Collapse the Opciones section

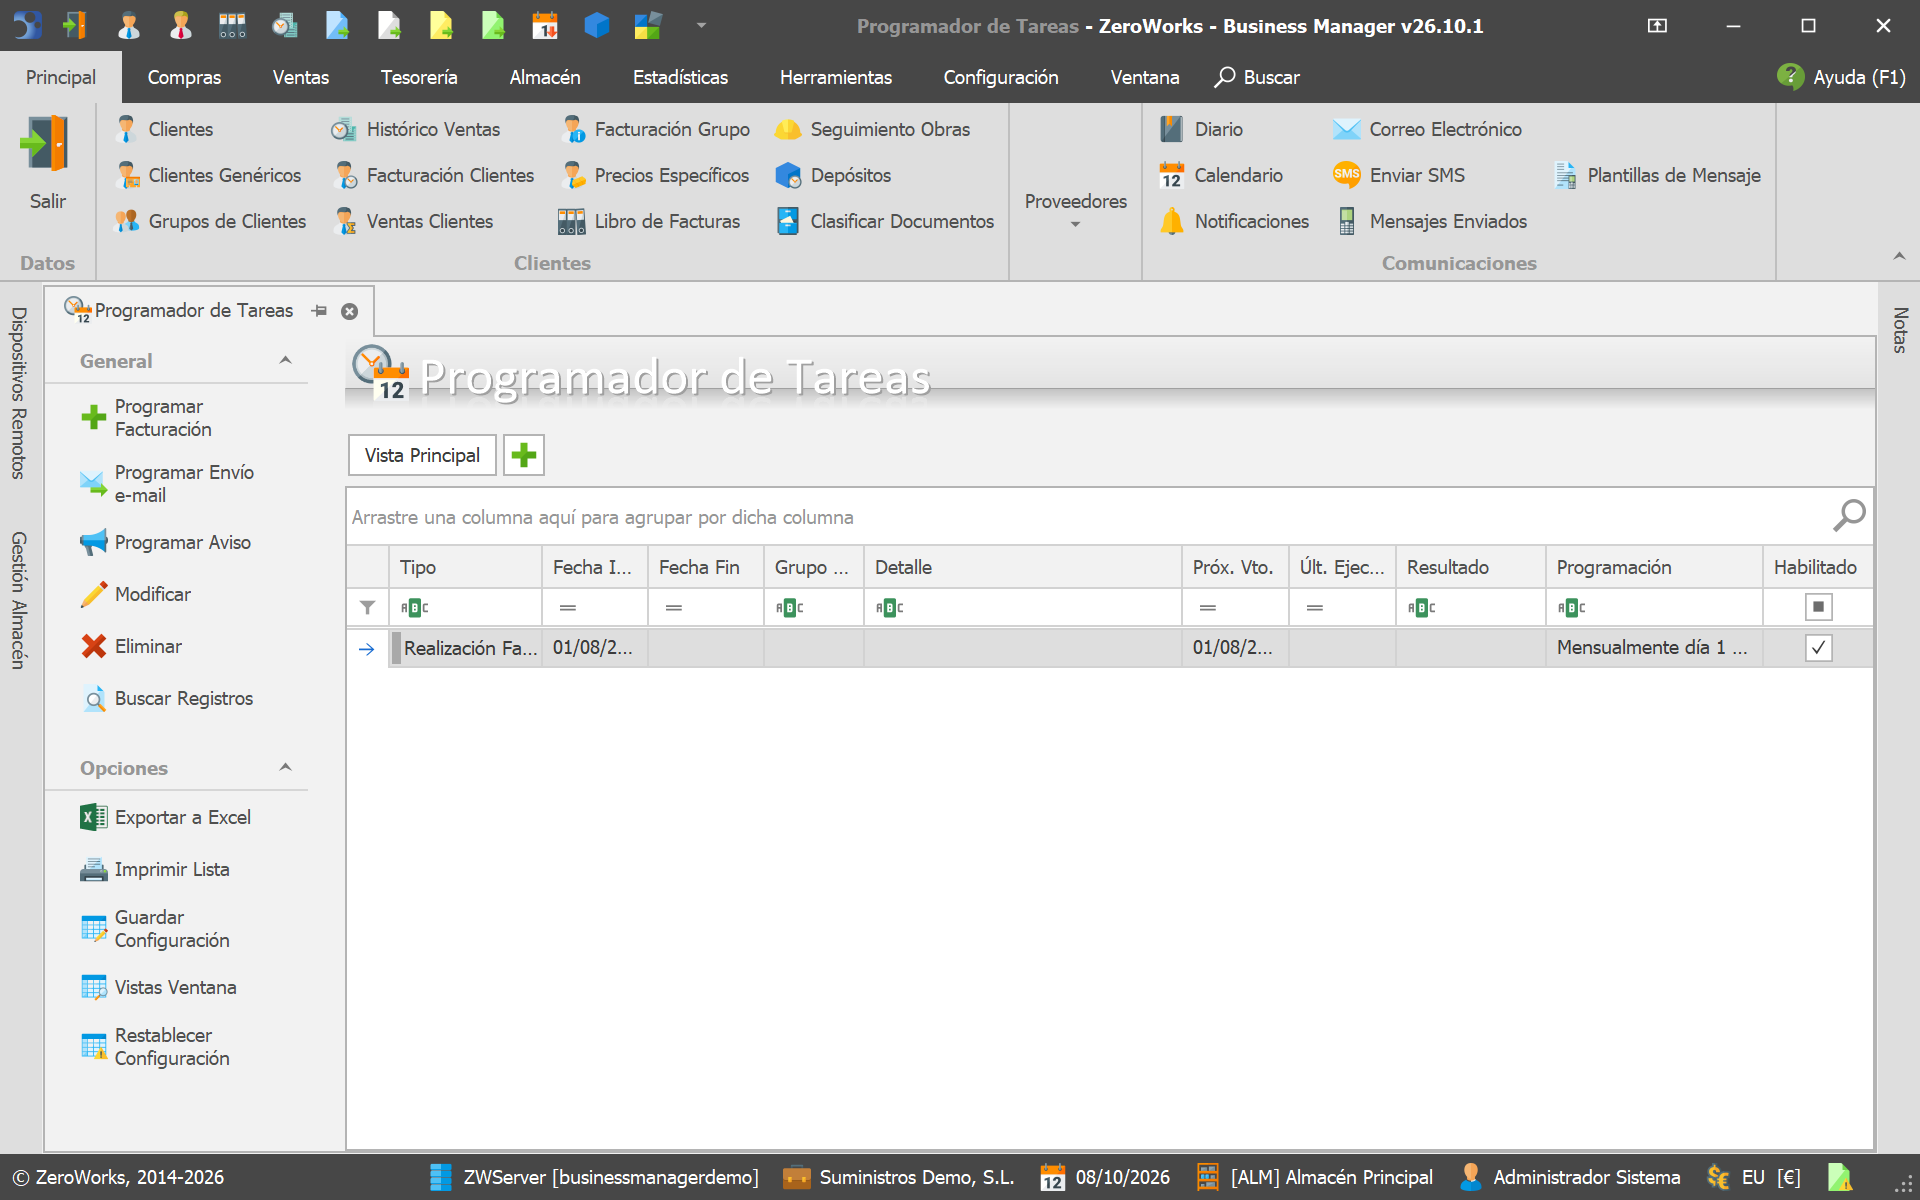(285, 768)
